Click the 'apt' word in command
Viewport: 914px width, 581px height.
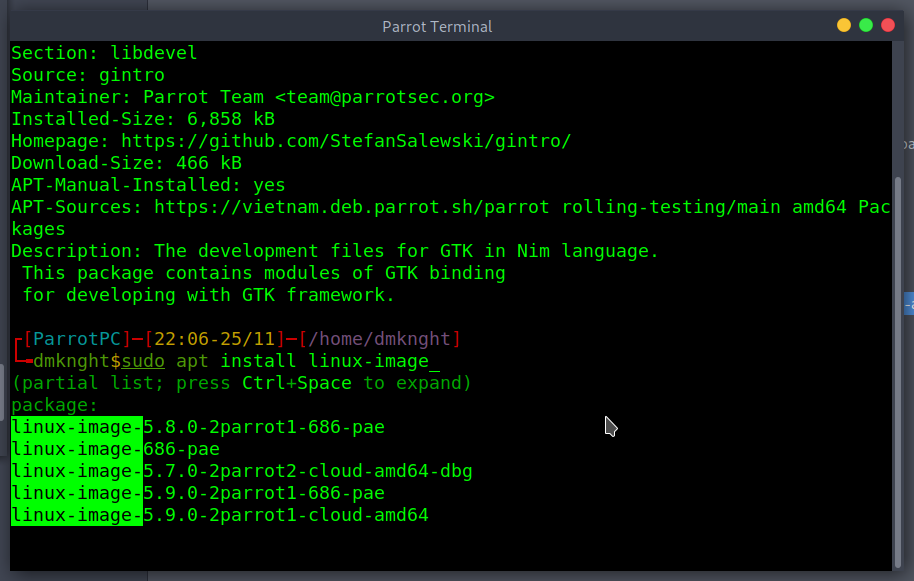tap(192, 361)
